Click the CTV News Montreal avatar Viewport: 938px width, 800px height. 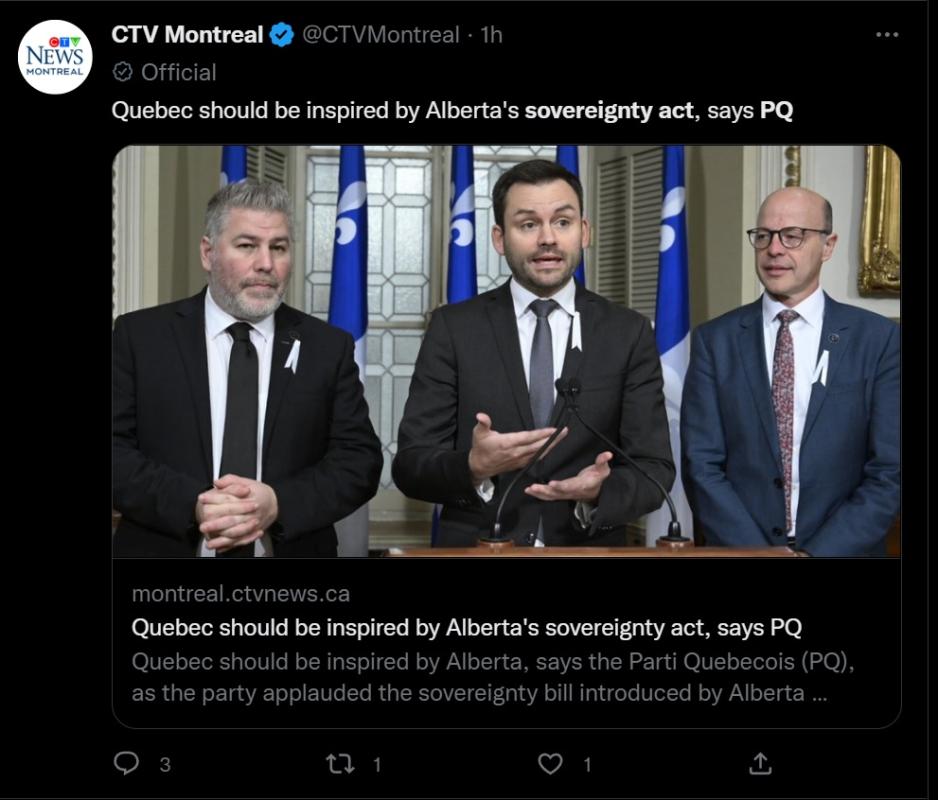[x=56, y=57]
